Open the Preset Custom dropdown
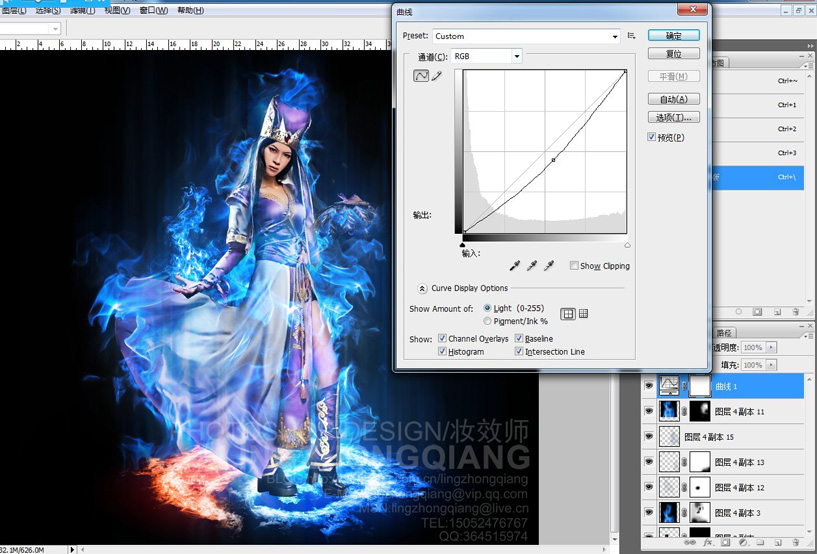 [x=526, y=36]
